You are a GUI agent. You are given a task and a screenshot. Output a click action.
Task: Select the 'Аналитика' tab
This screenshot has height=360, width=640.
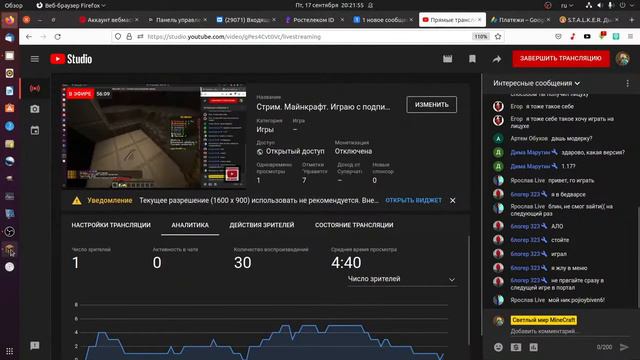(x=190, y=225)
